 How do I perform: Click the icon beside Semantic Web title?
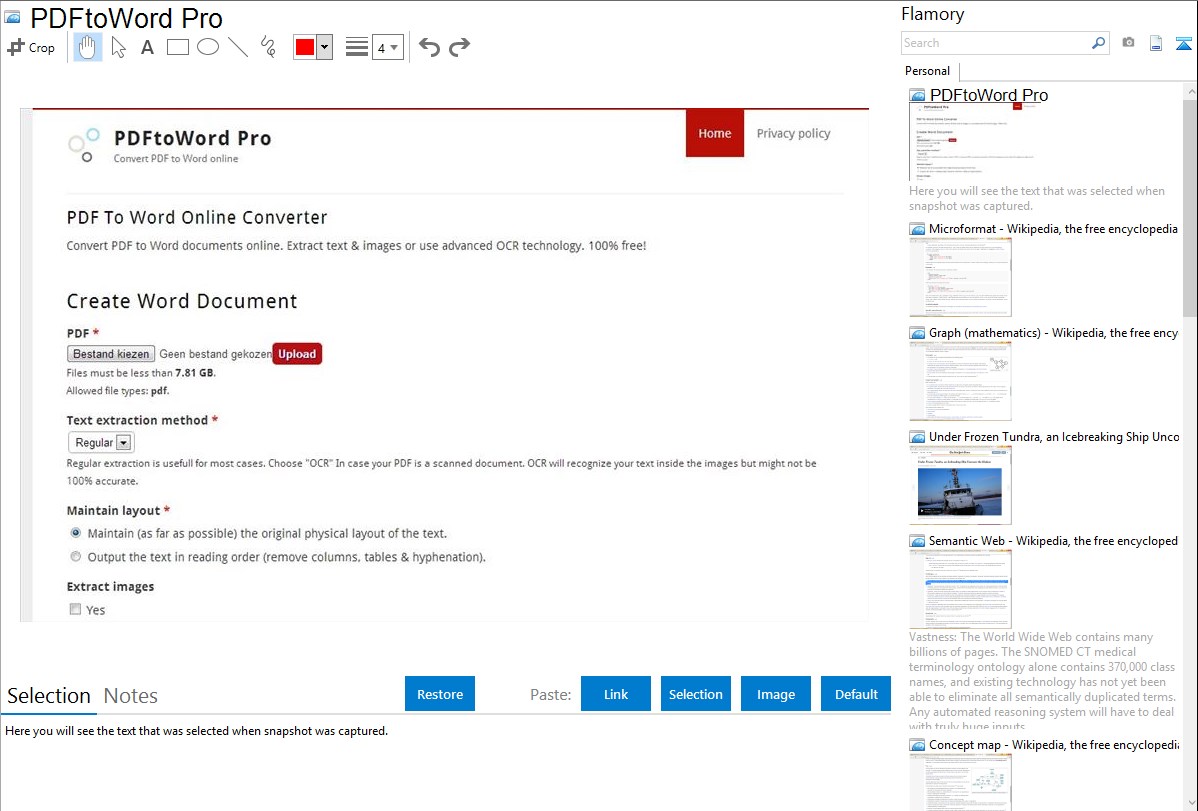(917, 541)
